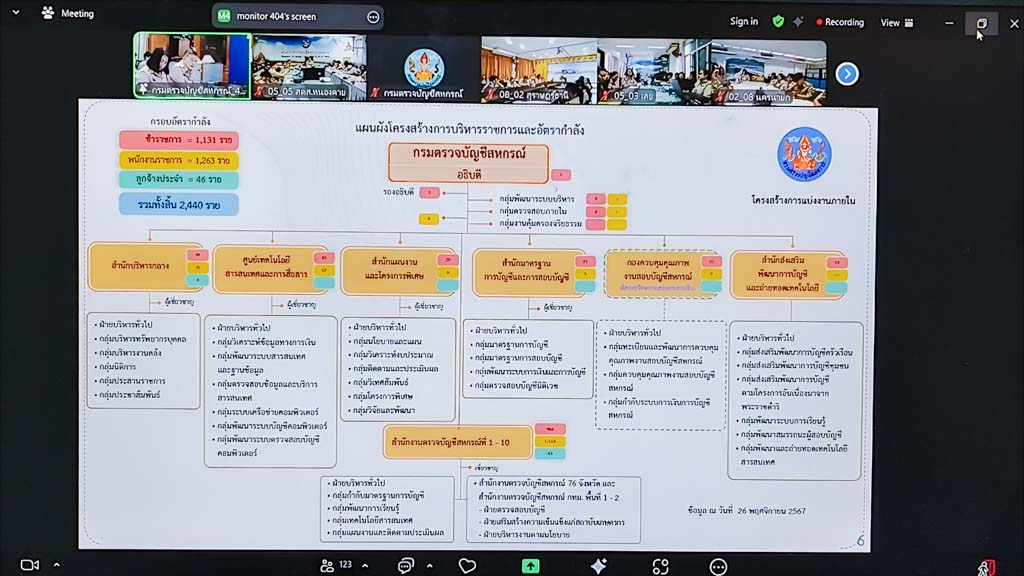The height and width of the screenshot is (576, 1024).
Task: Click the M4 avatar badge in share bar
Action: point(224,16)
